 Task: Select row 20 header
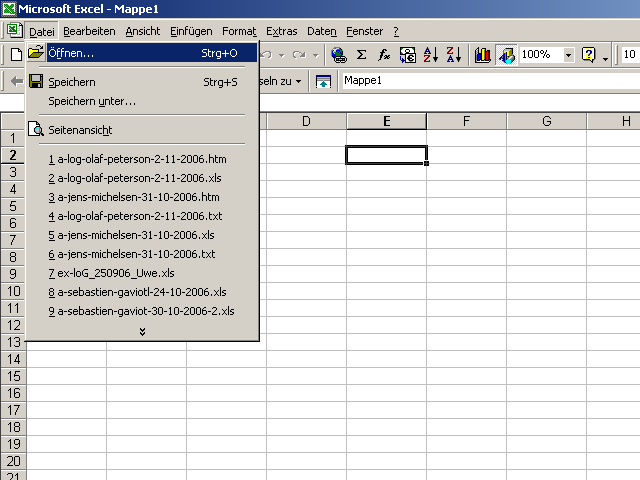(x=13, y=461)
